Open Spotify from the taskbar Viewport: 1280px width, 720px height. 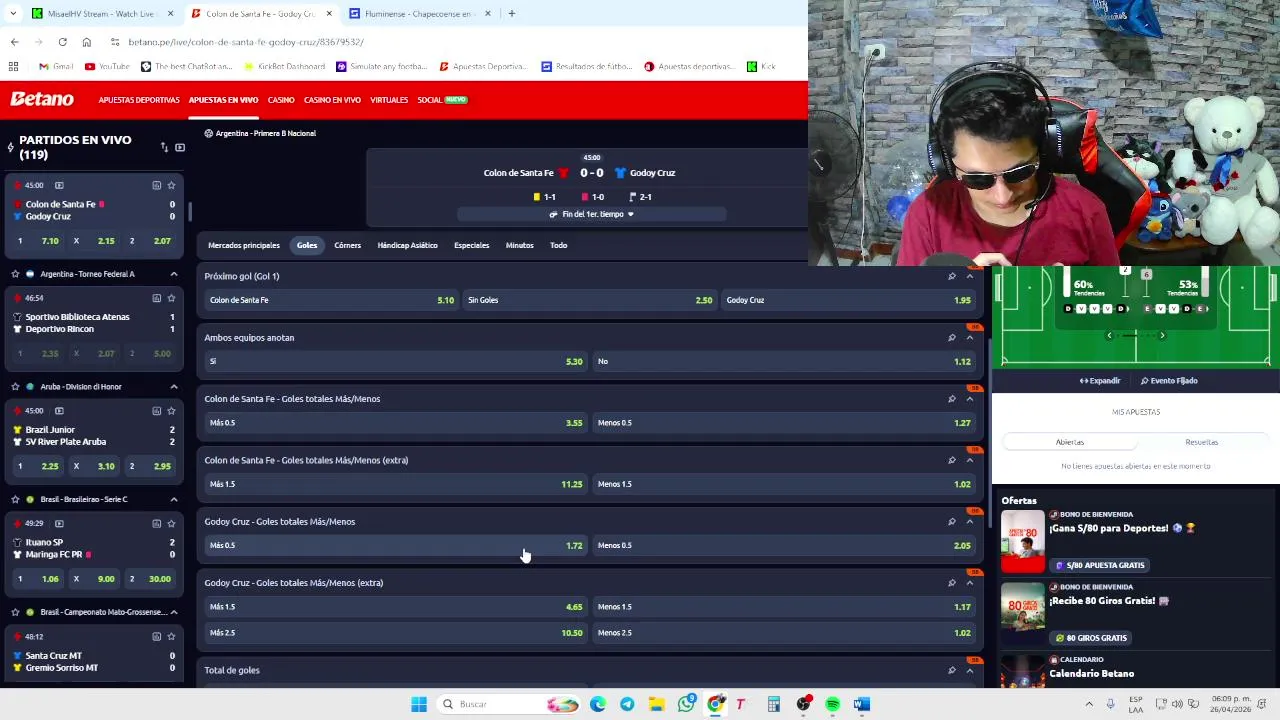coord(832,704)
